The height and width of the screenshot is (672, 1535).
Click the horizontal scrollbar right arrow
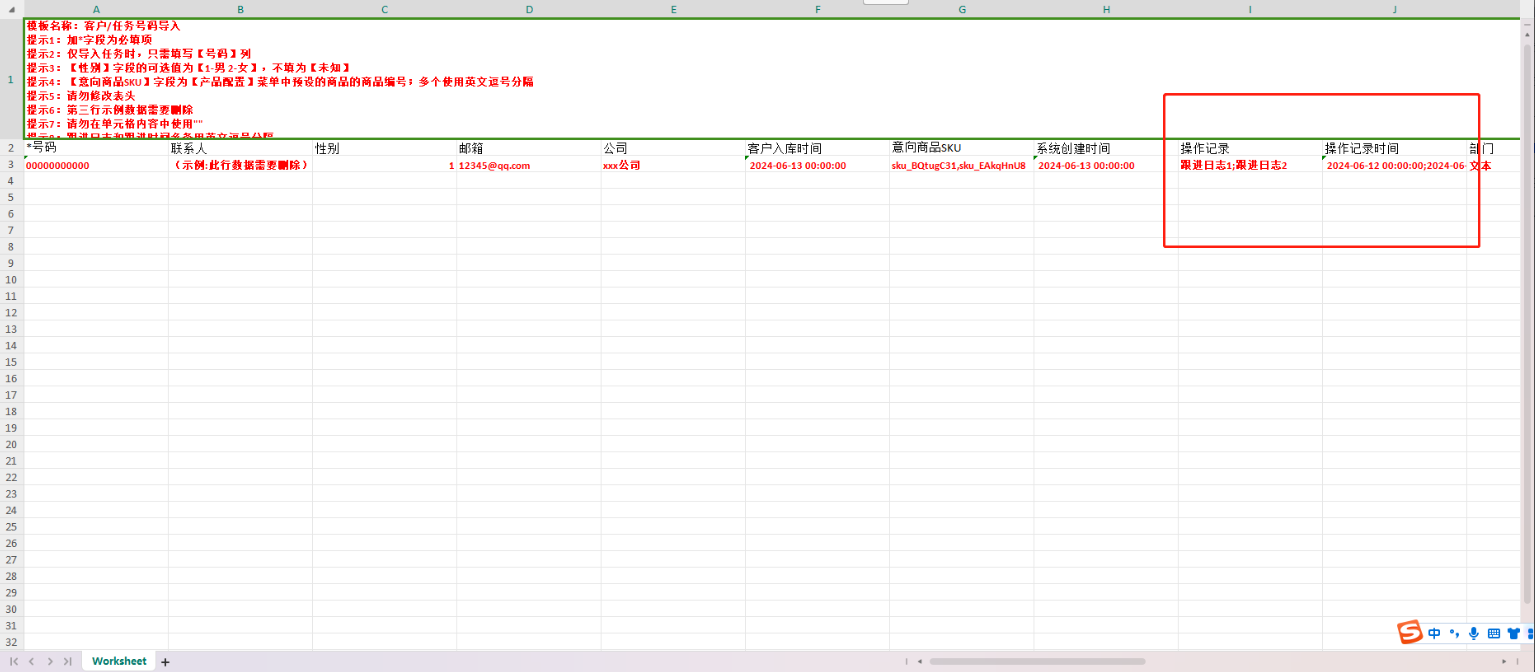1504,662
